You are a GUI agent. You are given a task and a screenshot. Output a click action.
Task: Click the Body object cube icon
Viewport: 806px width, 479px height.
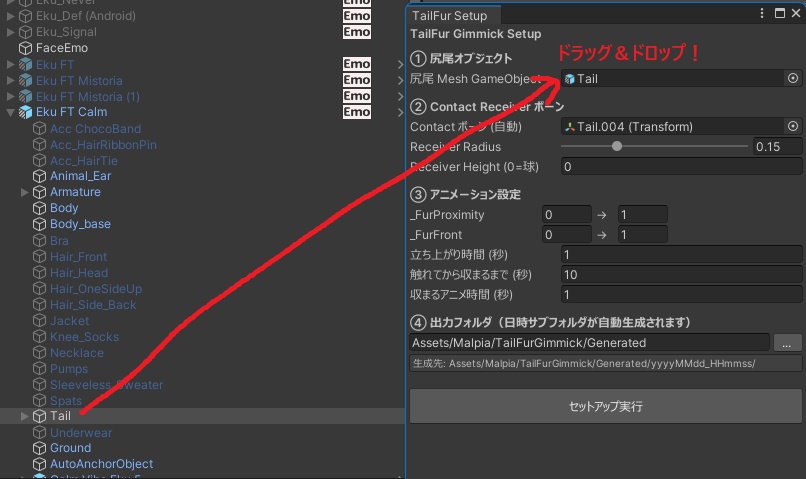pyautogui.click(x=39, y=208)
